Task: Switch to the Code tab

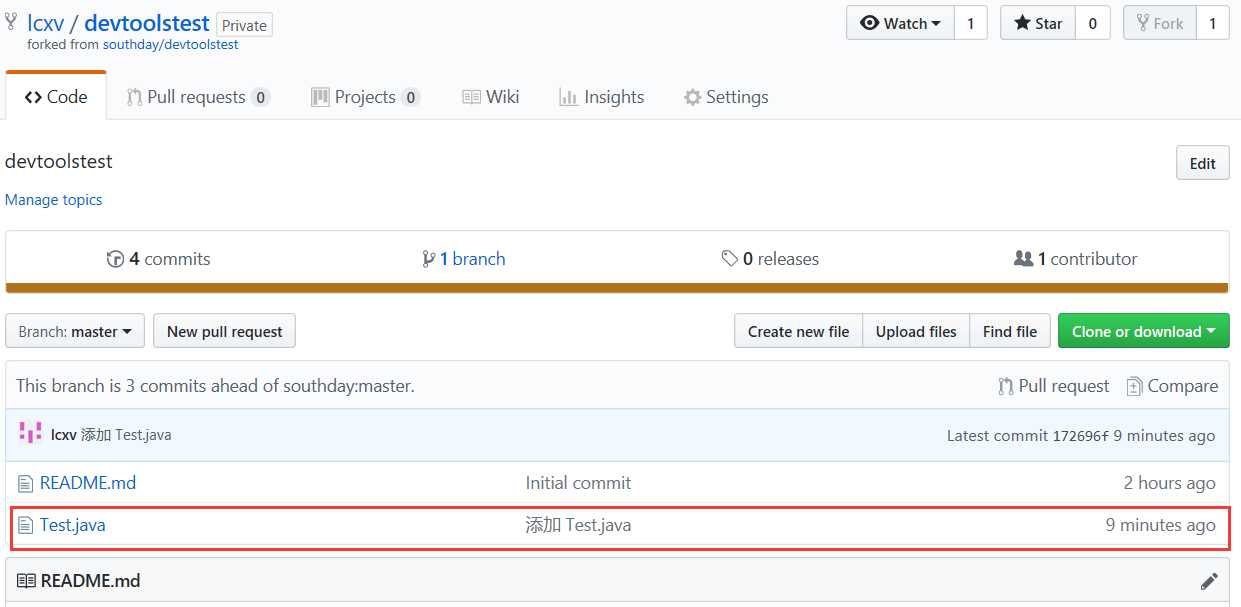Action: coord(56,97)
